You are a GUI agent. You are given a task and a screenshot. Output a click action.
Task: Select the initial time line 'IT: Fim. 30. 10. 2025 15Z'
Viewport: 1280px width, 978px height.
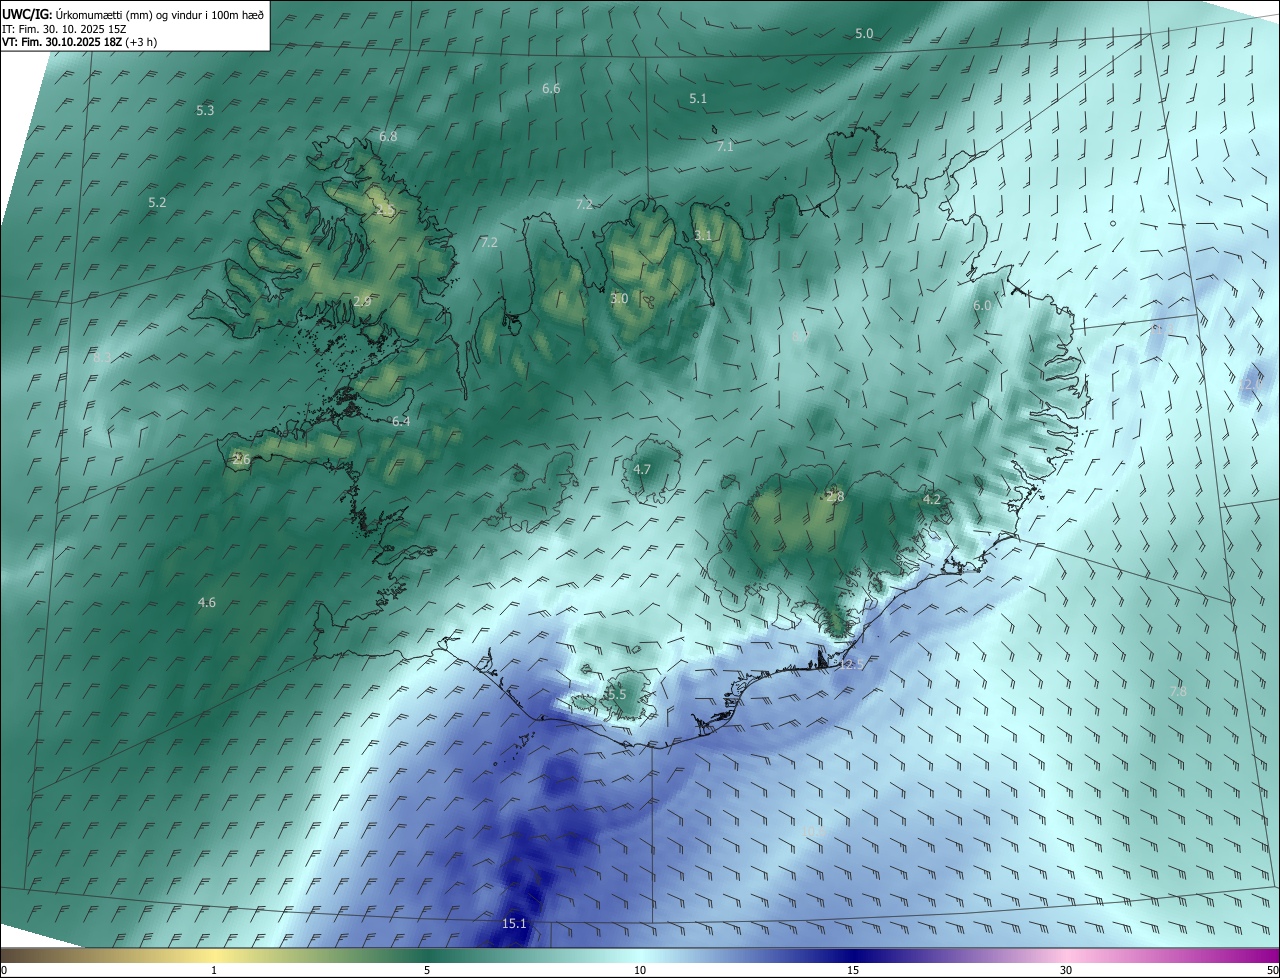[x=64, y=29]
